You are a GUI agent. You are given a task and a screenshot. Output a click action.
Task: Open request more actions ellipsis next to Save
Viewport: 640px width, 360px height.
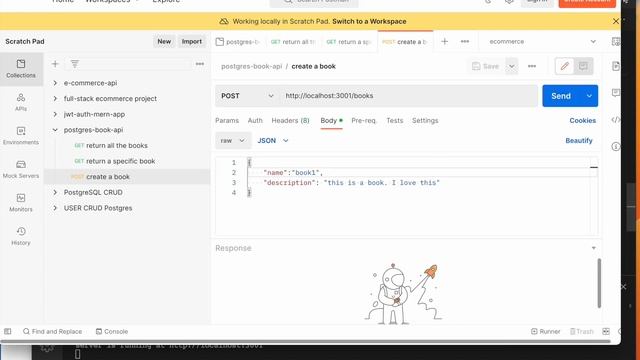(x=532, y=66)
